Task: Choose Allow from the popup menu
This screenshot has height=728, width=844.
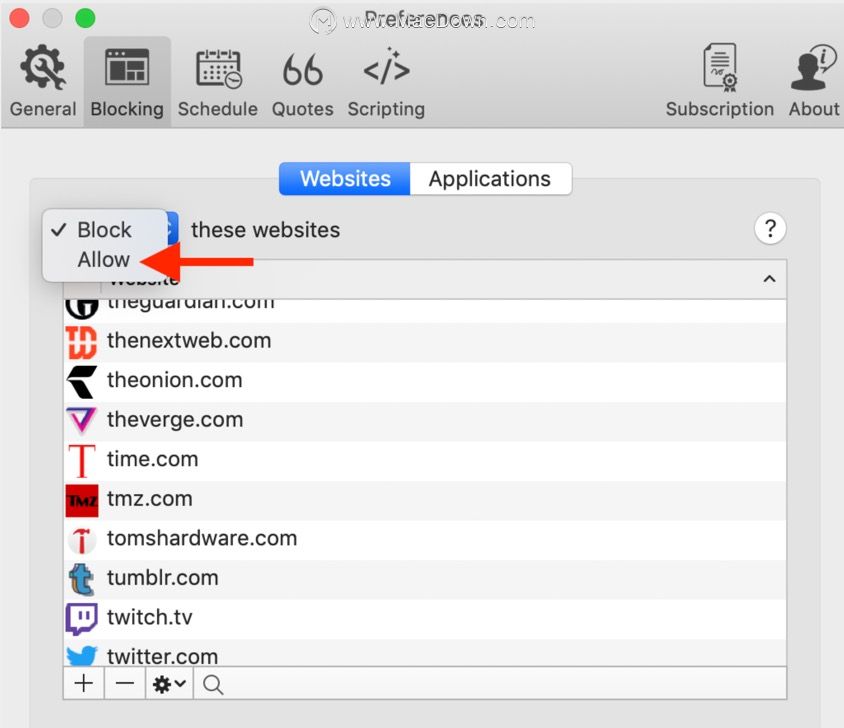Action: coord(104,260)
